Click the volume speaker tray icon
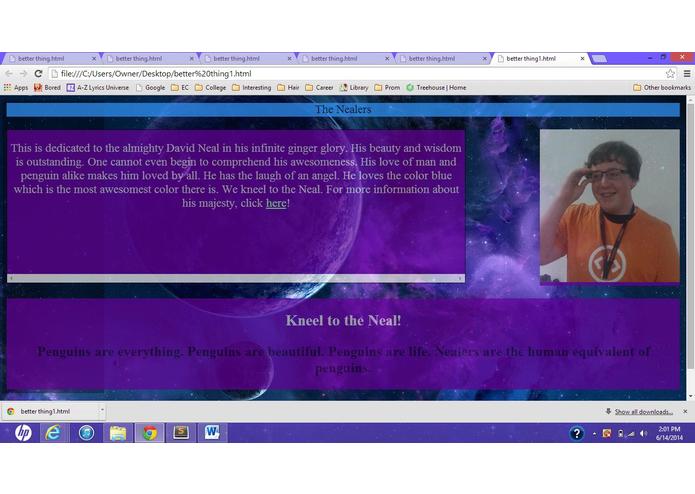This screenshot has height=494, width=695. (x=643, y=433)
